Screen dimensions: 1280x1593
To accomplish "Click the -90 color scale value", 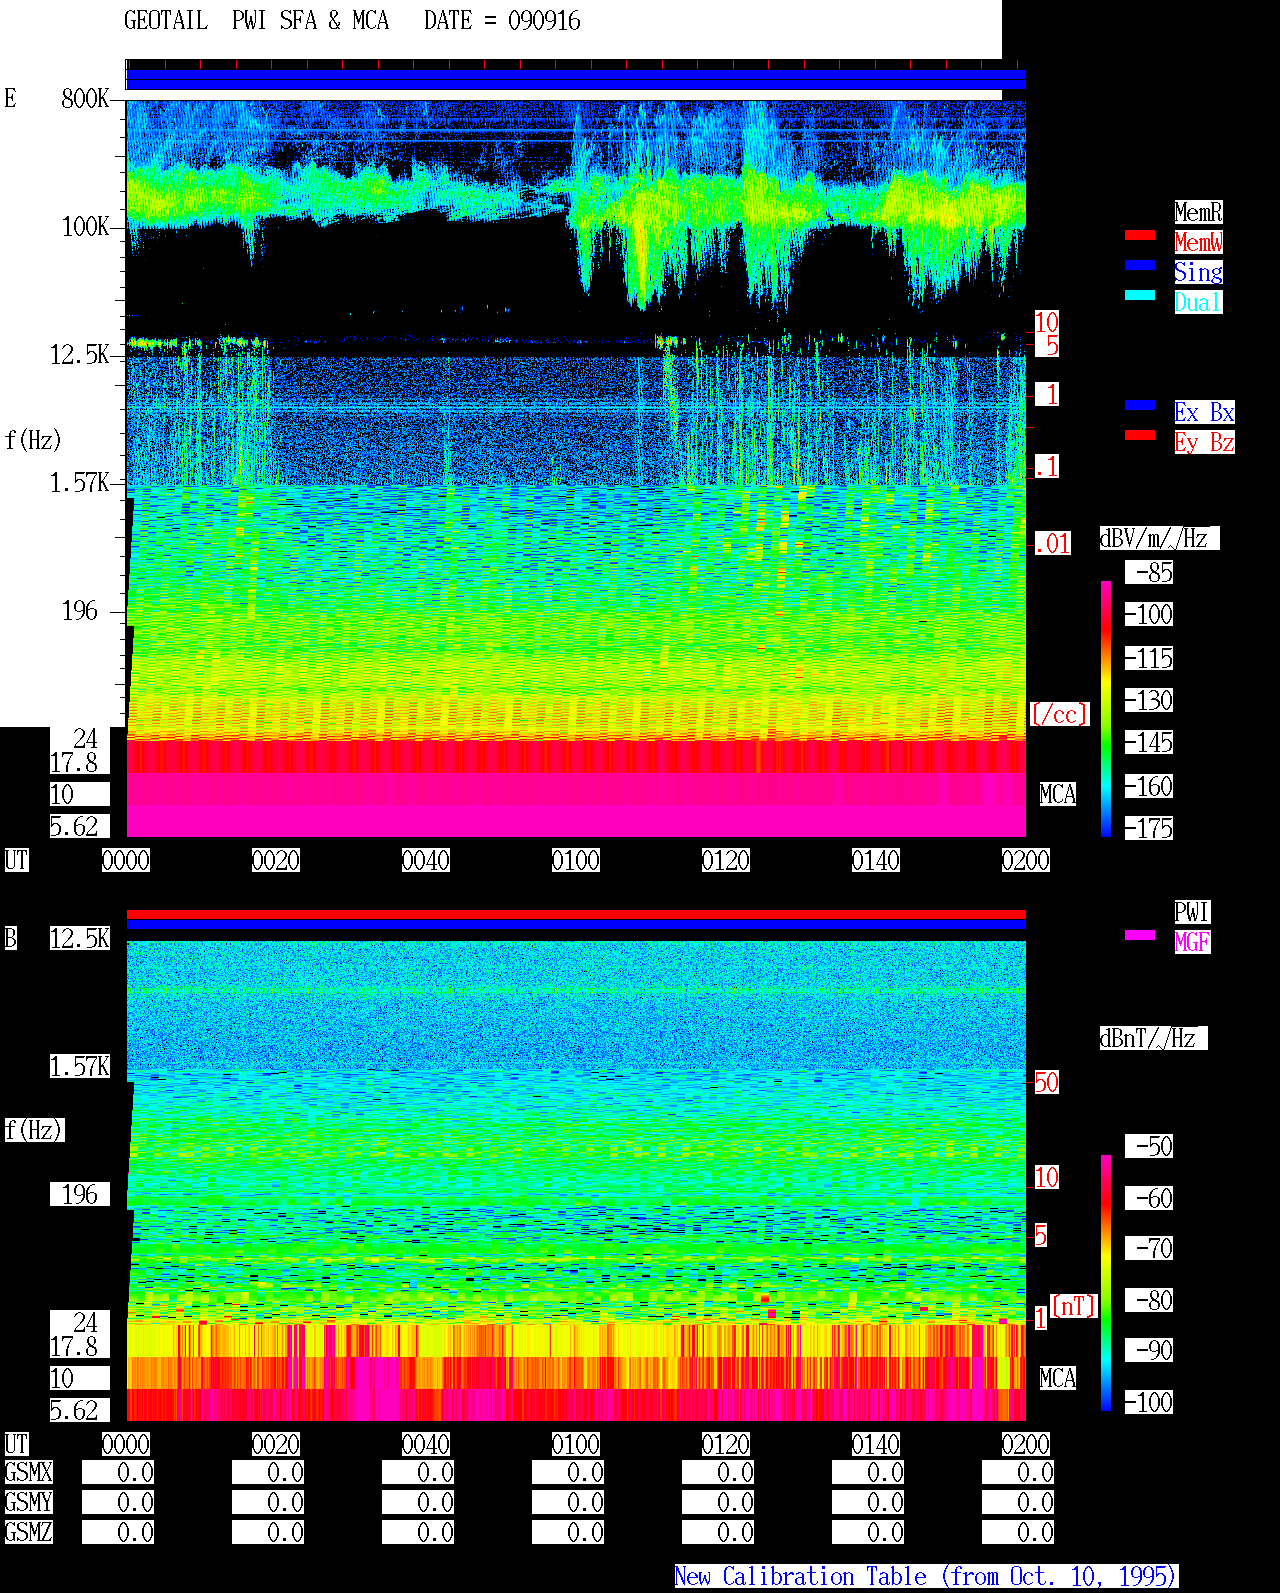I will click(1149, 1350).
